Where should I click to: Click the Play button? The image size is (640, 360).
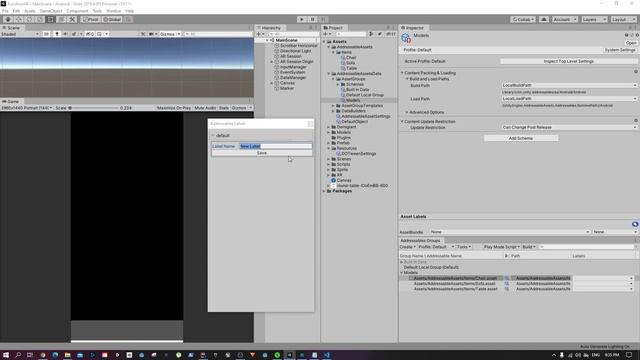click(302, 20)
